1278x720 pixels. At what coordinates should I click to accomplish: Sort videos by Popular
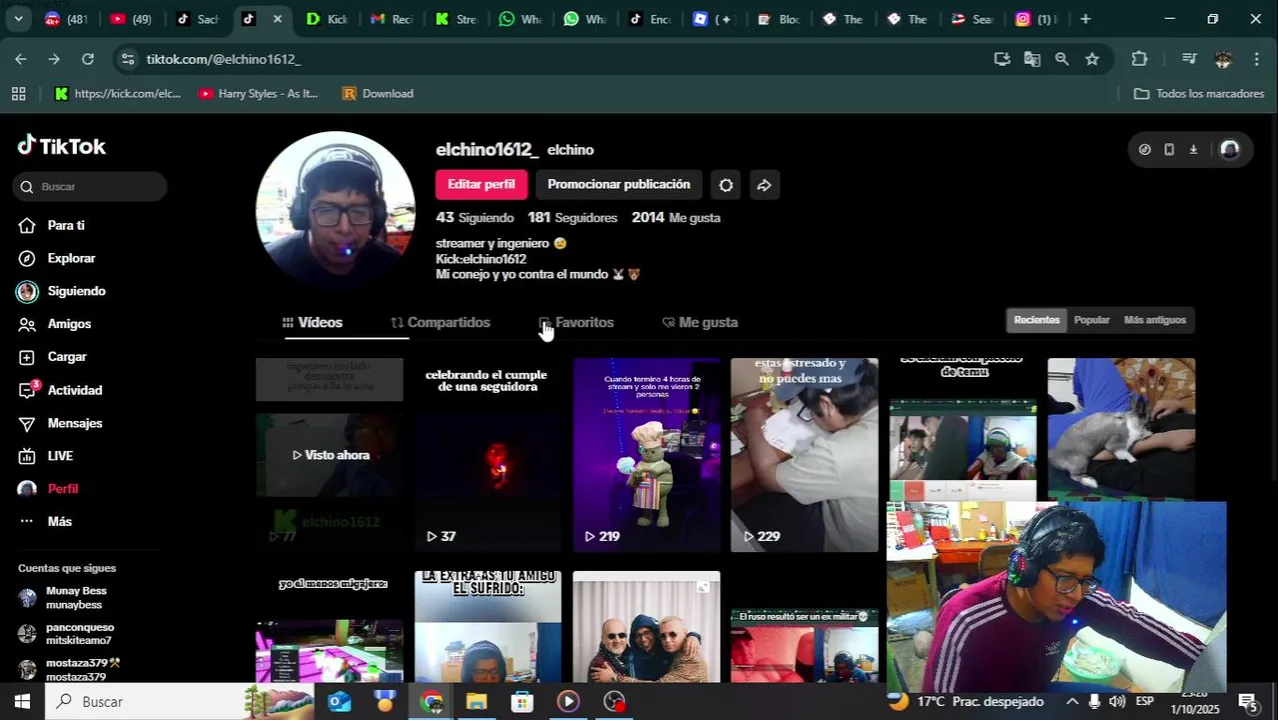tap(1091, 320)
